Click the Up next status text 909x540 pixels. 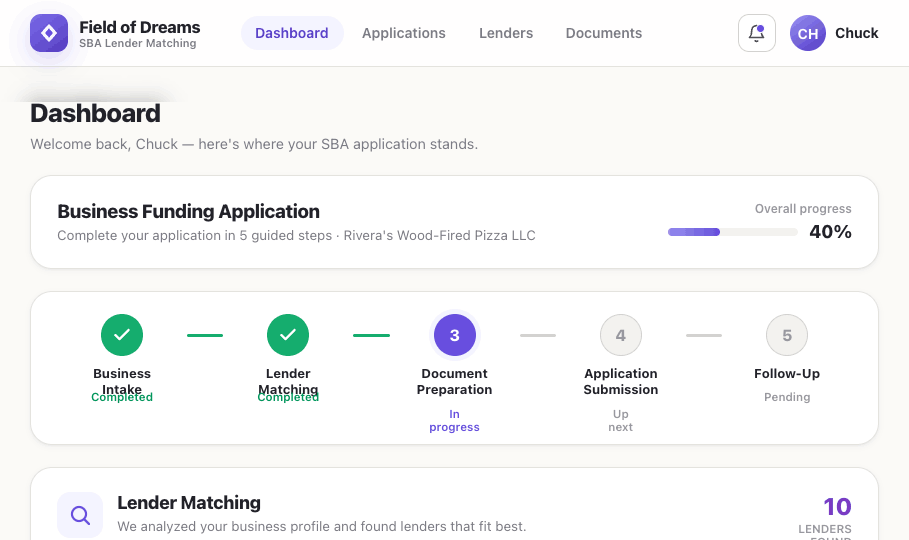[x=621, y=421]
